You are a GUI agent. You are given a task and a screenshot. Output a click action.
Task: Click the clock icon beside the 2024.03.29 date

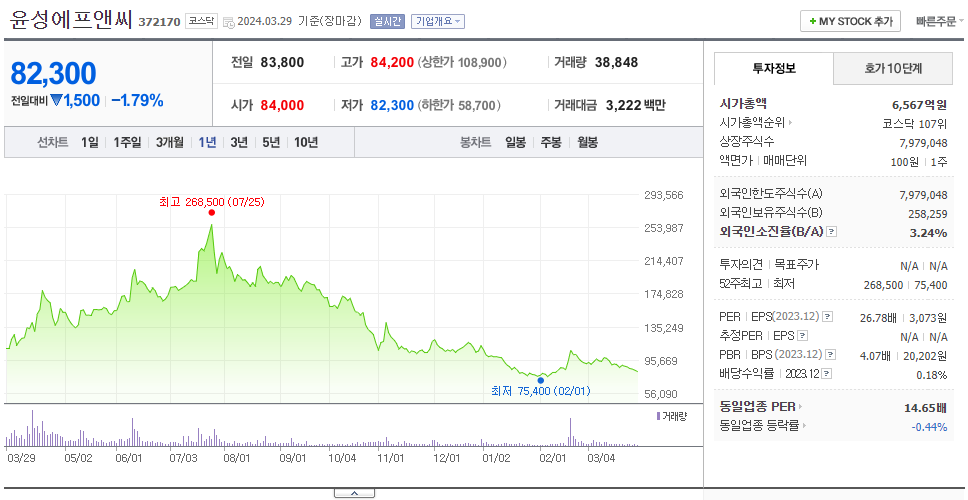(228, 22)
